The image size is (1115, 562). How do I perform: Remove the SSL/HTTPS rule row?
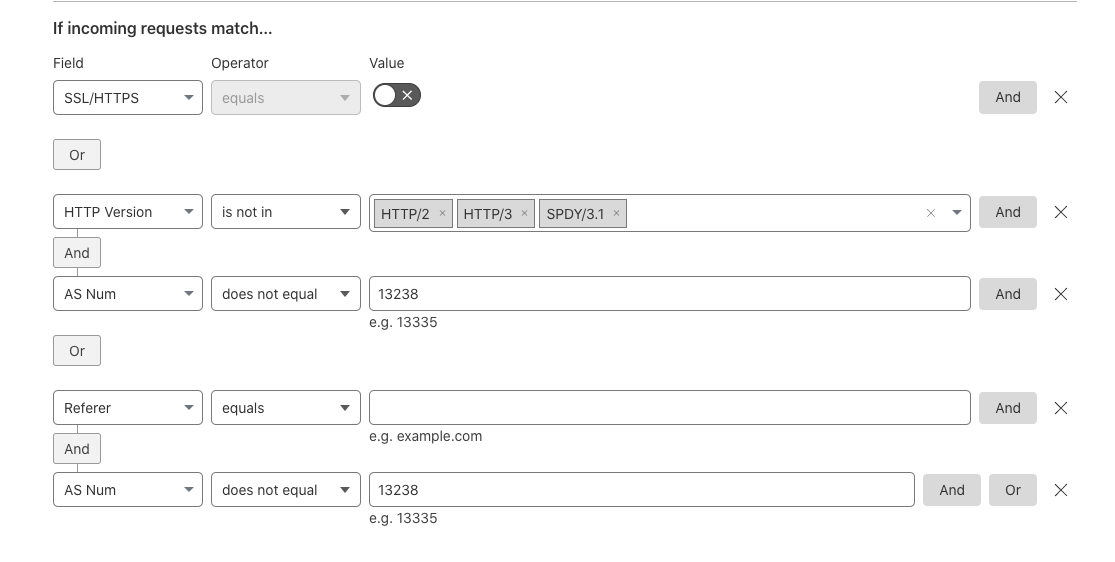(1060, 97)
